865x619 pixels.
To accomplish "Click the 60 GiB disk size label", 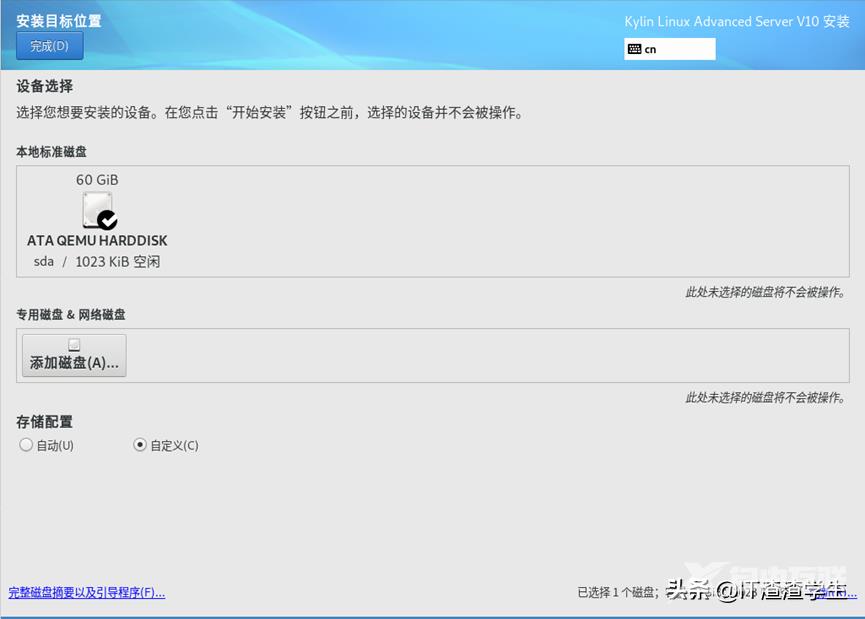I will point(97,180).
